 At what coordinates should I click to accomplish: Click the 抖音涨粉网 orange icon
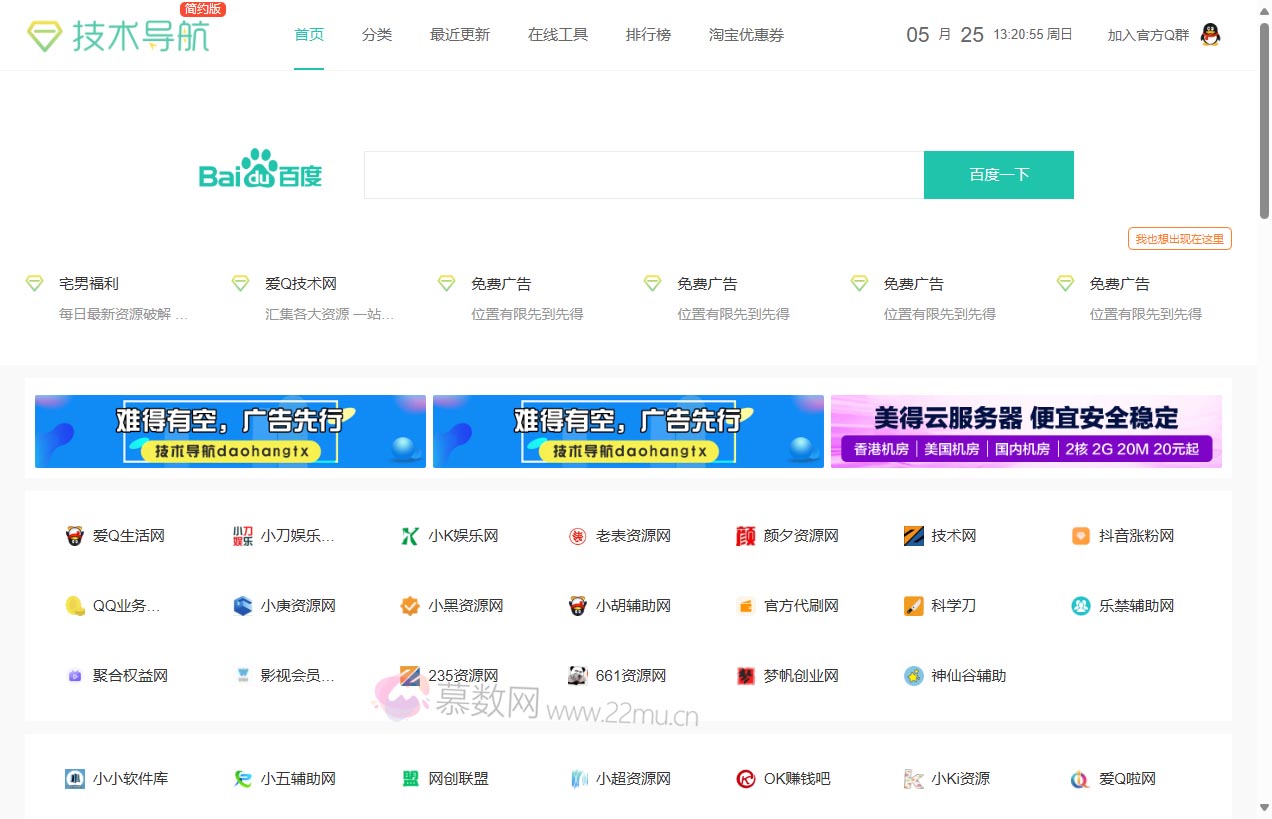point(1080,535)
